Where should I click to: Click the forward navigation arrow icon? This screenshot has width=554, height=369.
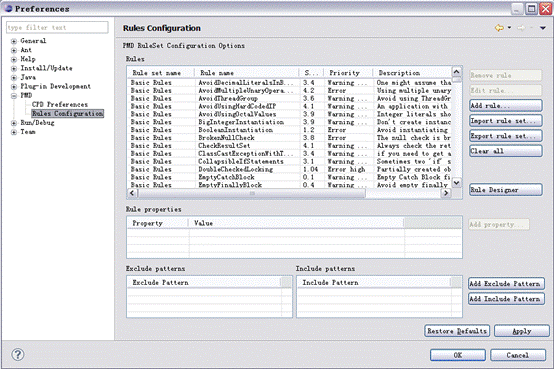(x=521, y=28)
